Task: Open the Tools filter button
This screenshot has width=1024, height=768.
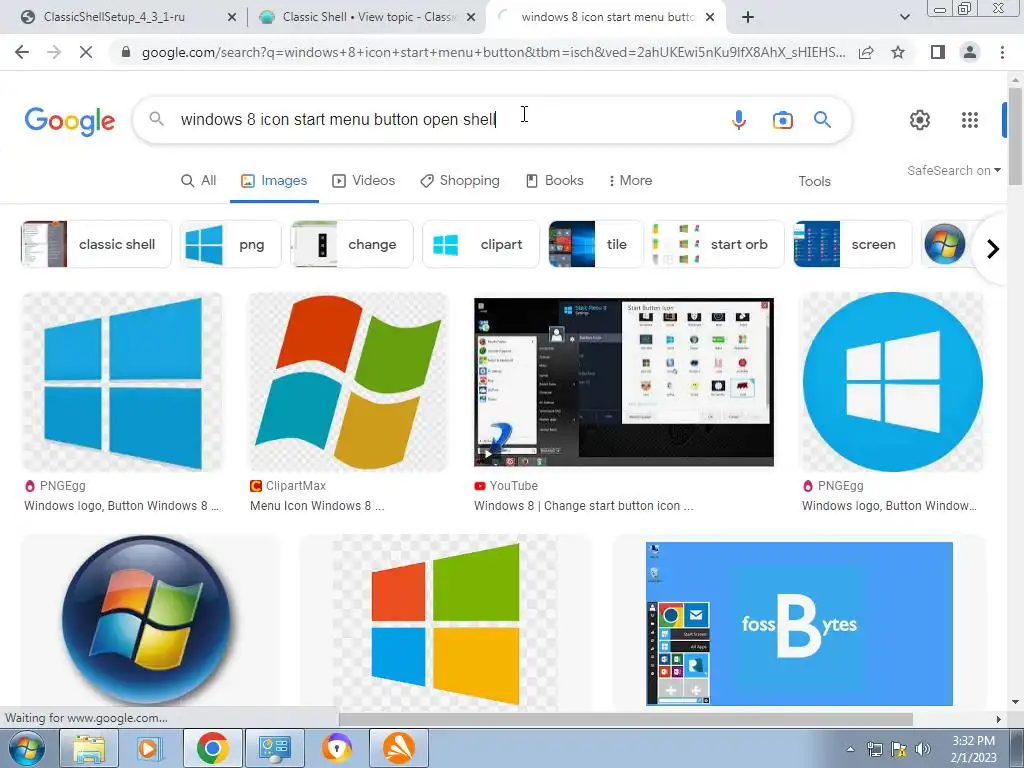Action: point(814,182)
